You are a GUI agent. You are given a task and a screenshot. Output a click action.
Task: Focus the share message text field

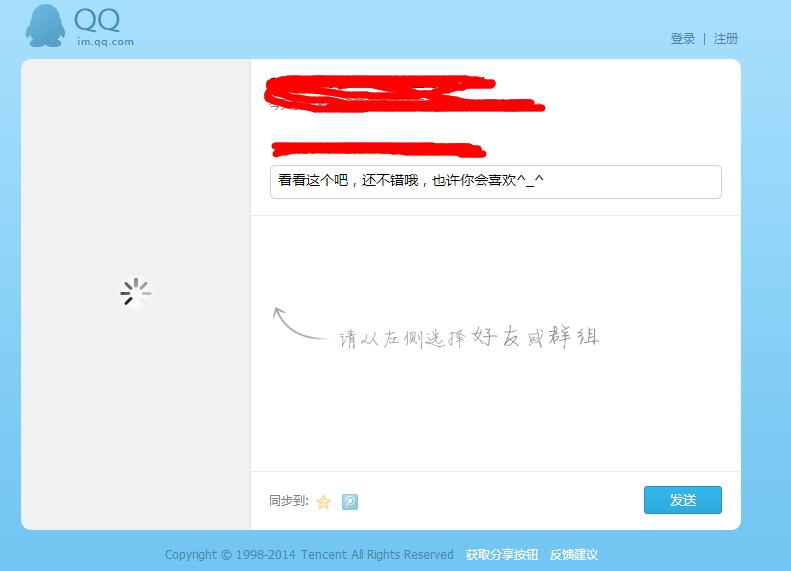coord(495,182)
